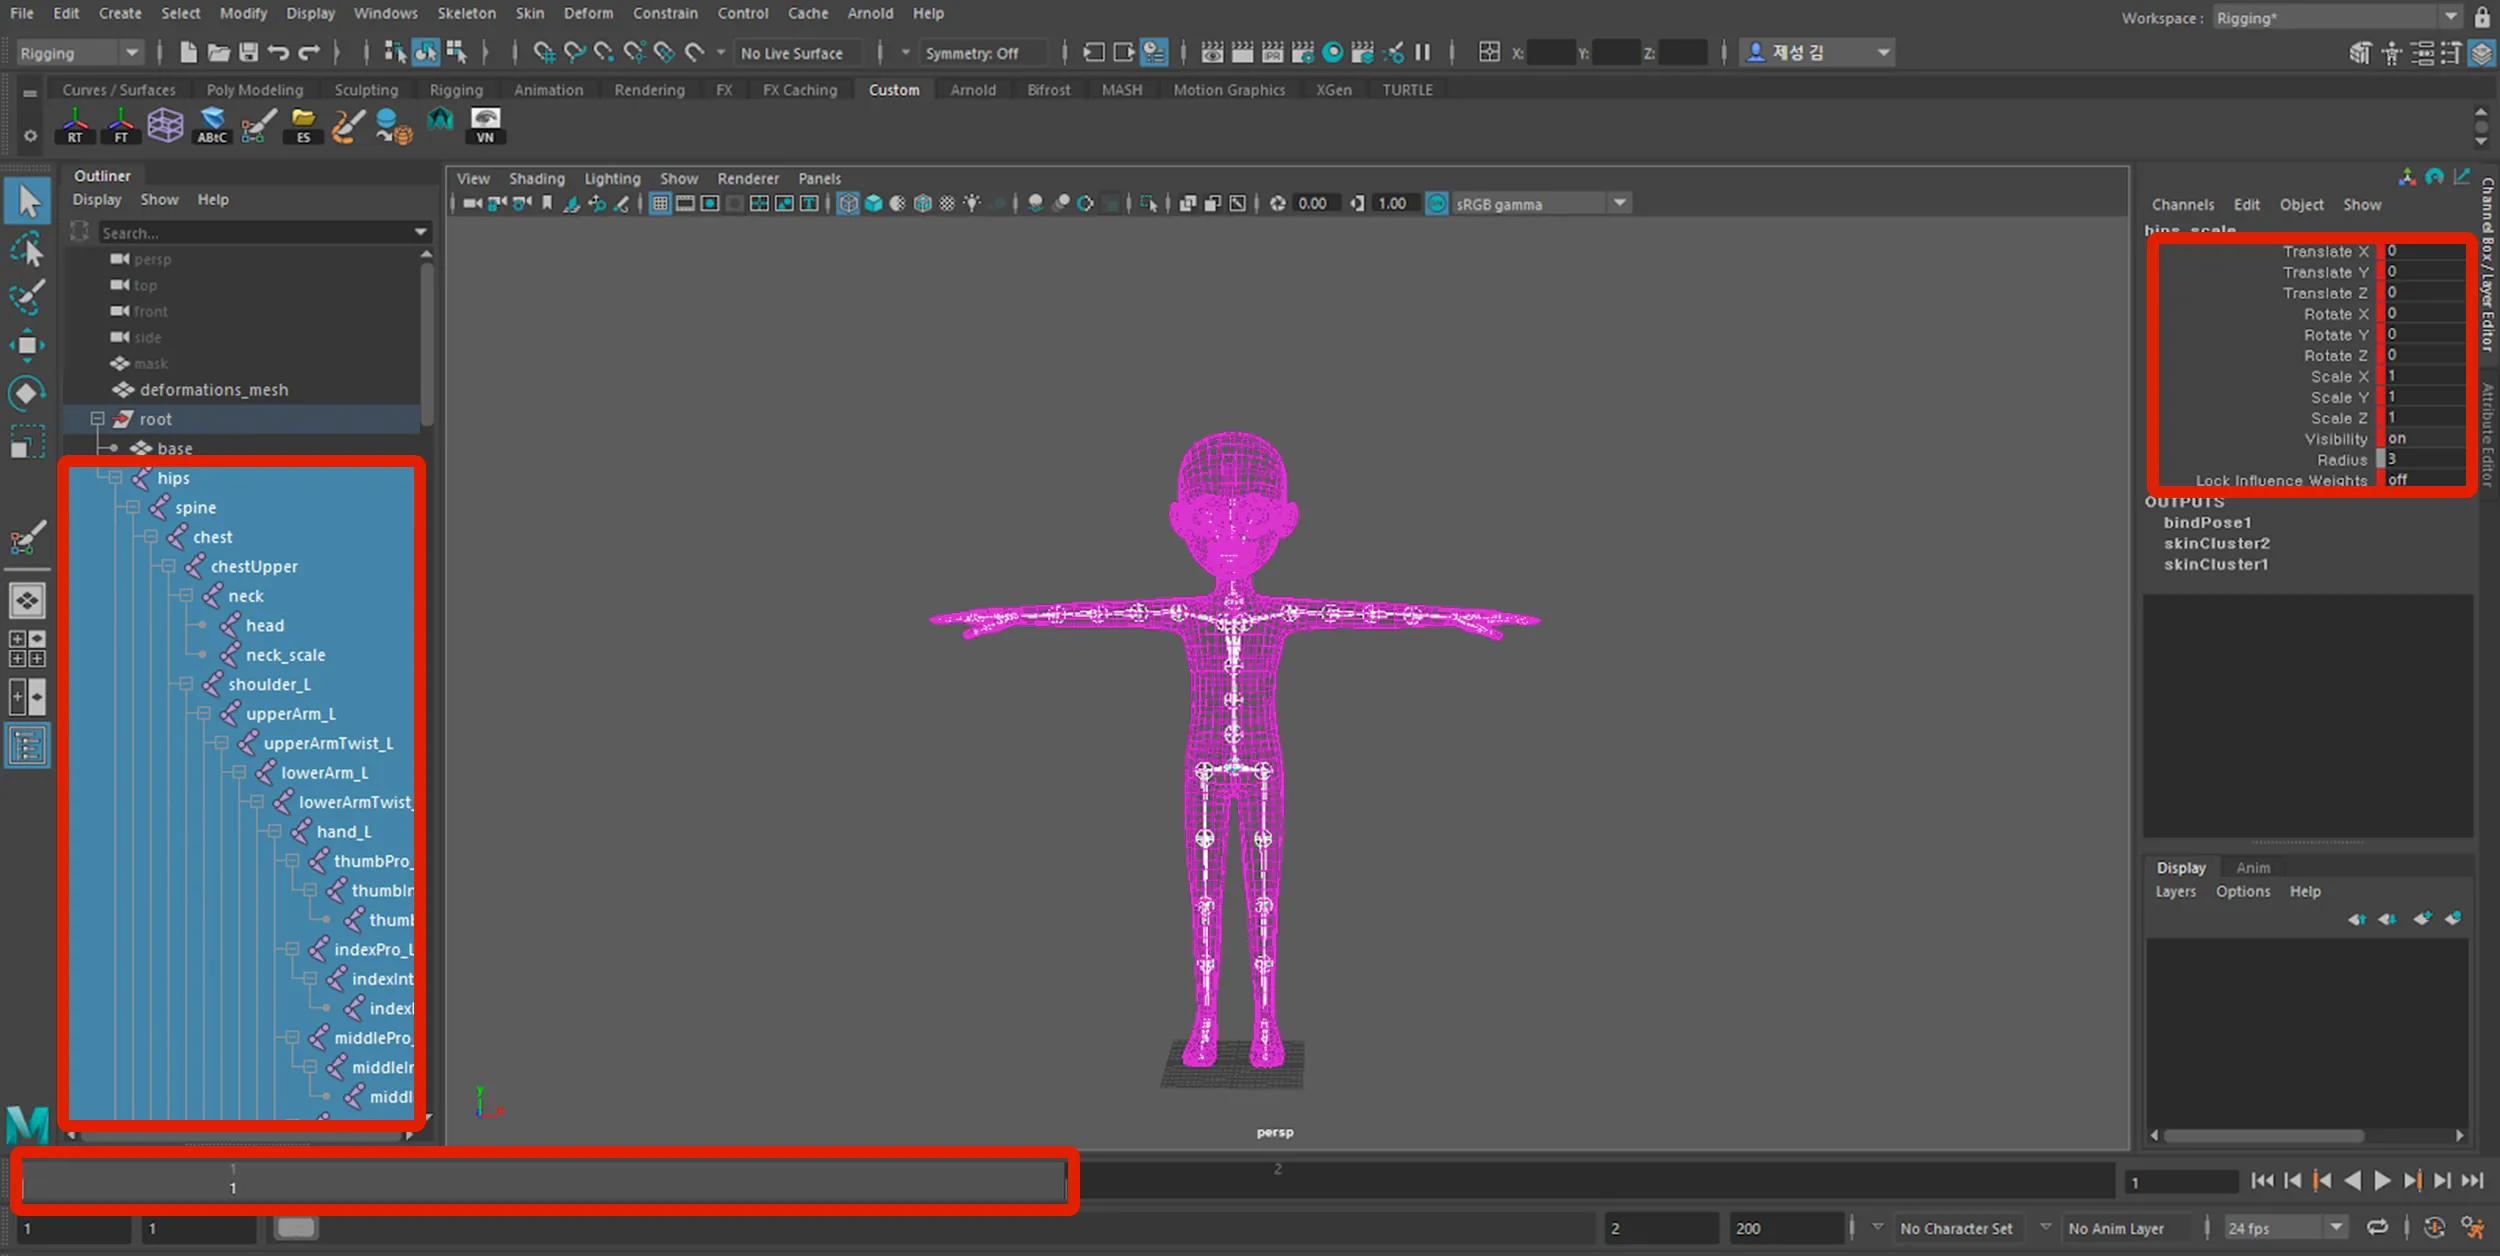Open the Skin menu
Image resolution: width=2500 pixels, height=1256 pixels.
click(530, 13)
